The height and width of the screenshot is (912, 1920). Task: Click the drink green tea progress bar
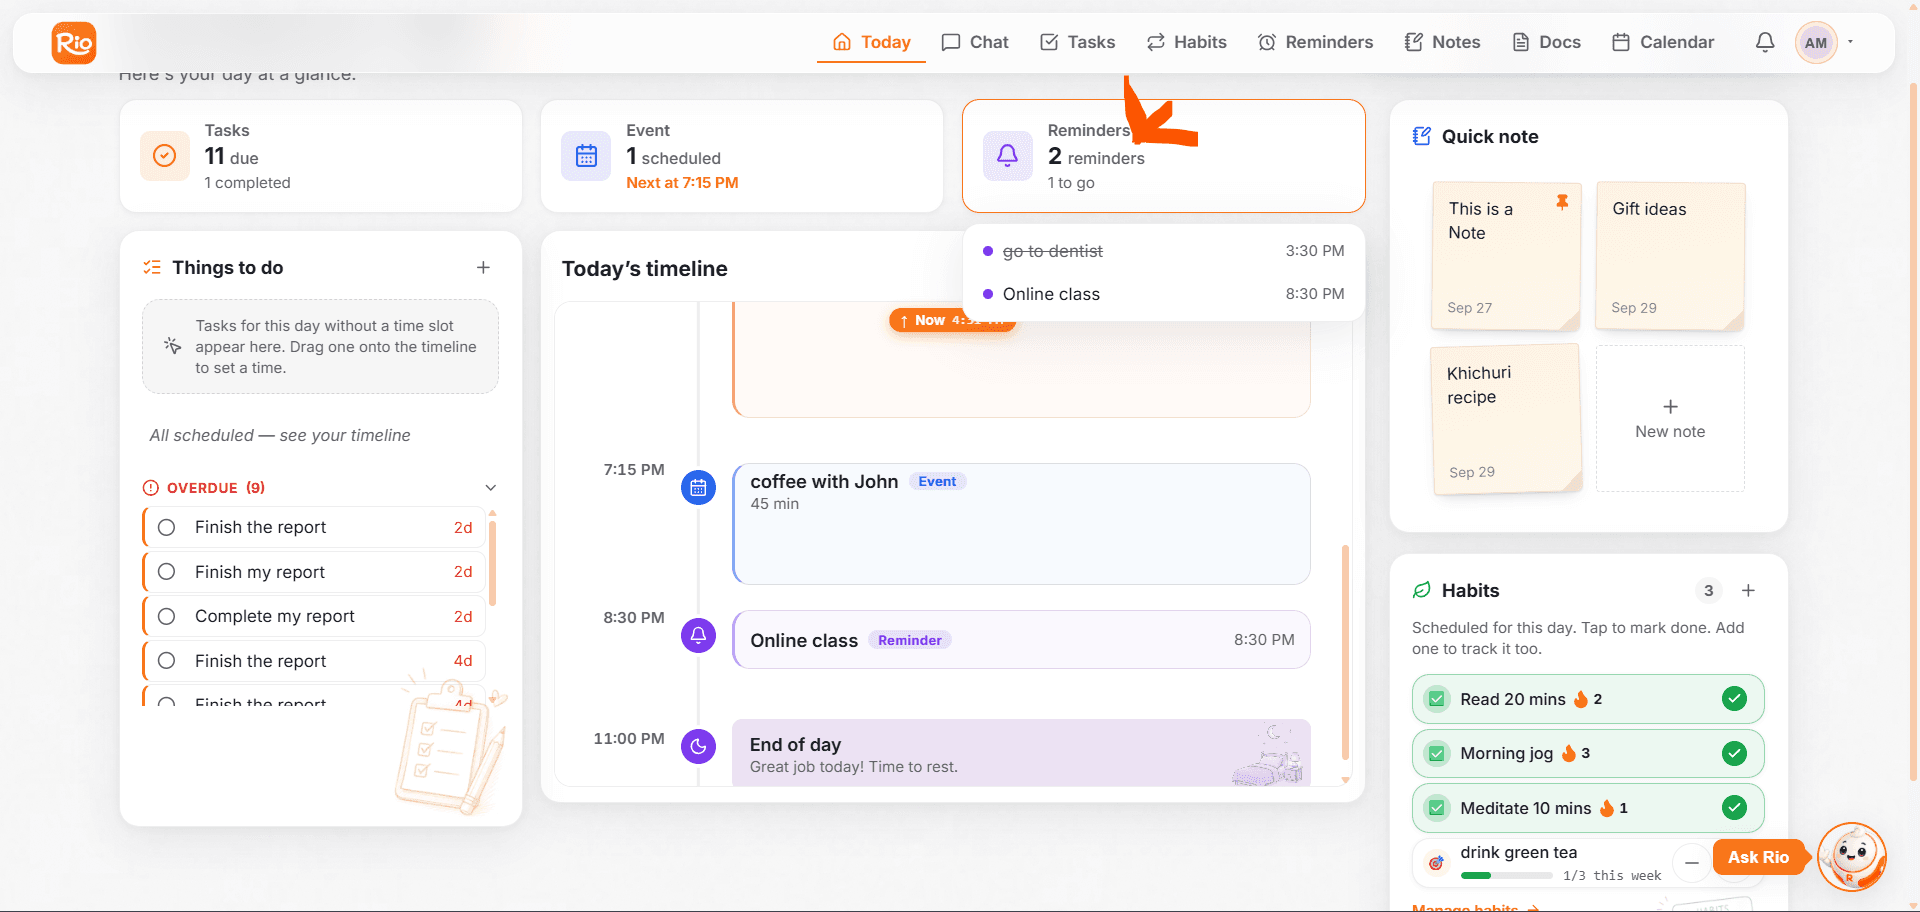pyautogui.click(x=1507, y=875)
